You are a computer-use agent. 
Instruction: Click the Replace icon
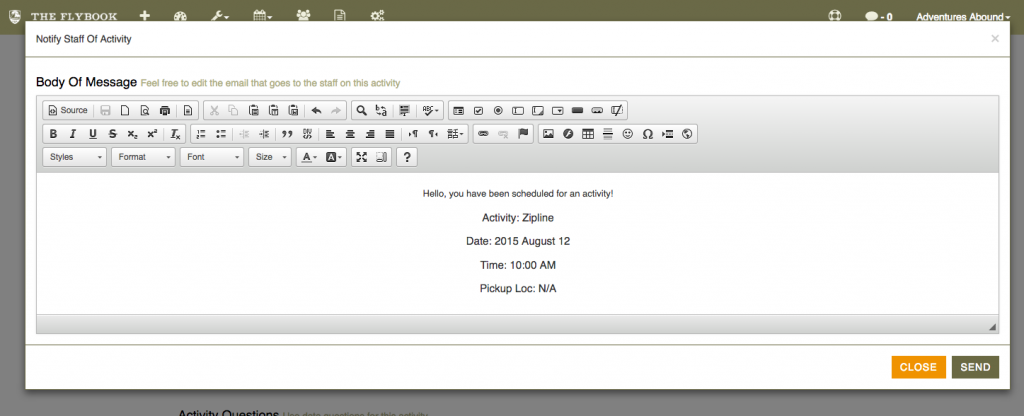pyautogui.click(x=381, y=110)
